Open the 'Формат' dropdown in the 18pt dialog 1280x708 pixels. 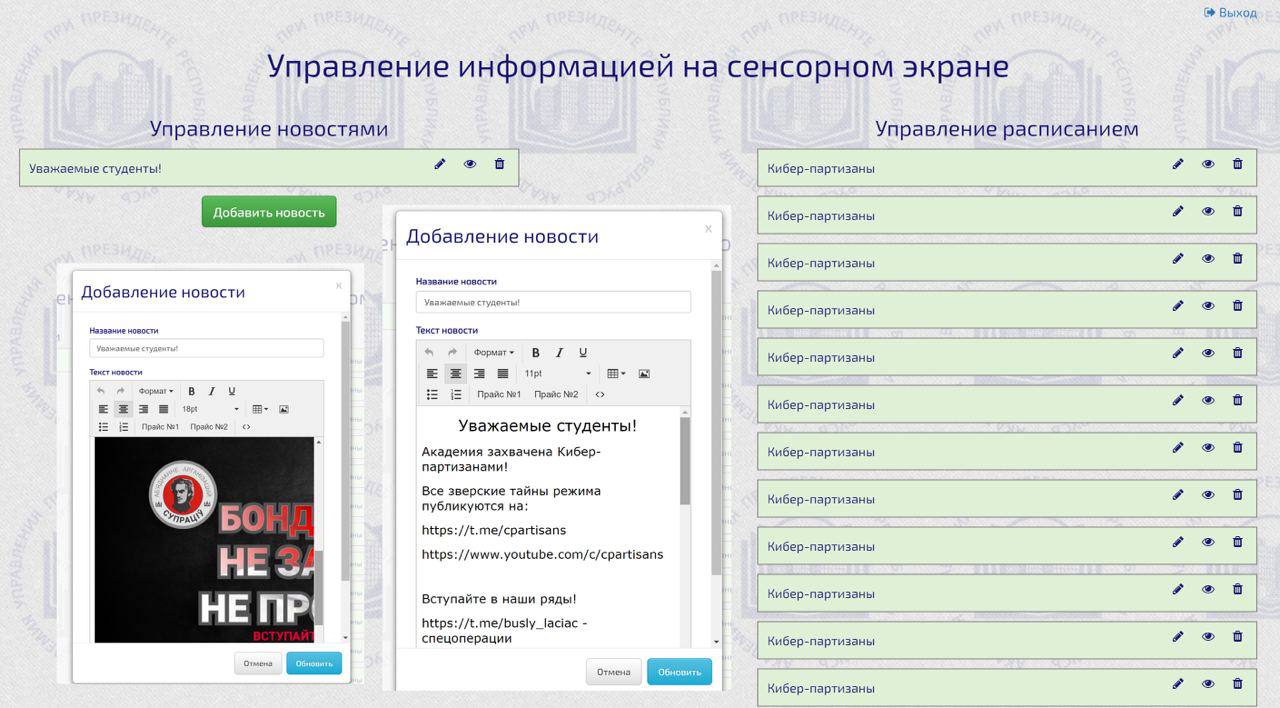pos(155,391)
